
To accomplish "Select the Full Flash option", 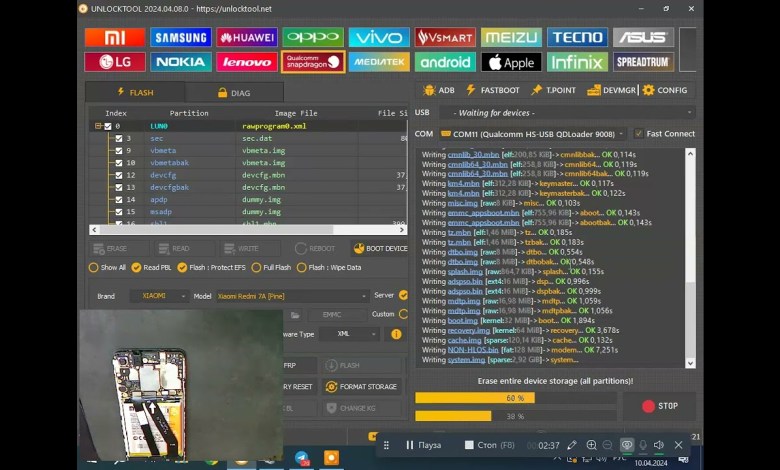I will click(x=272, y=268).
